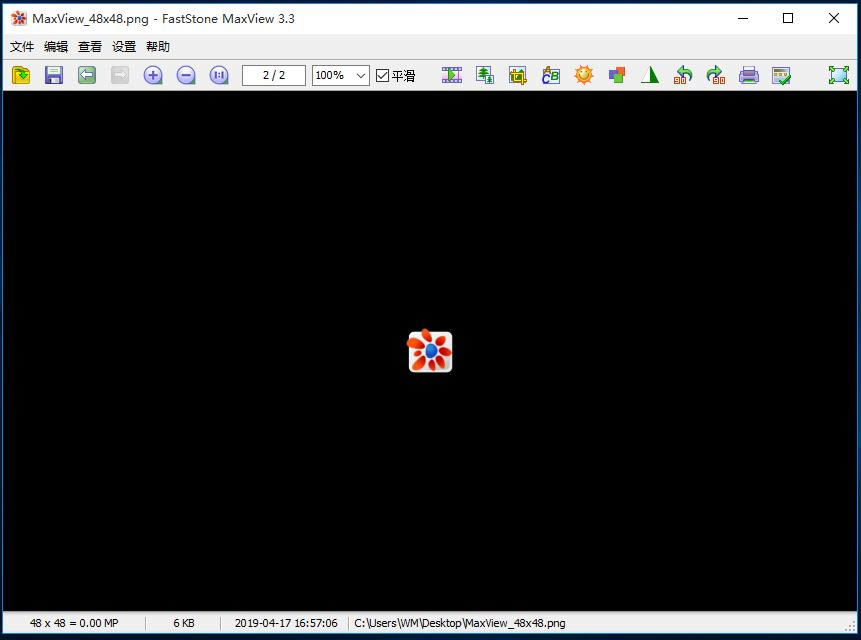Print the image with the printer icon
The image size is (861, 640).
pos(749,75)
